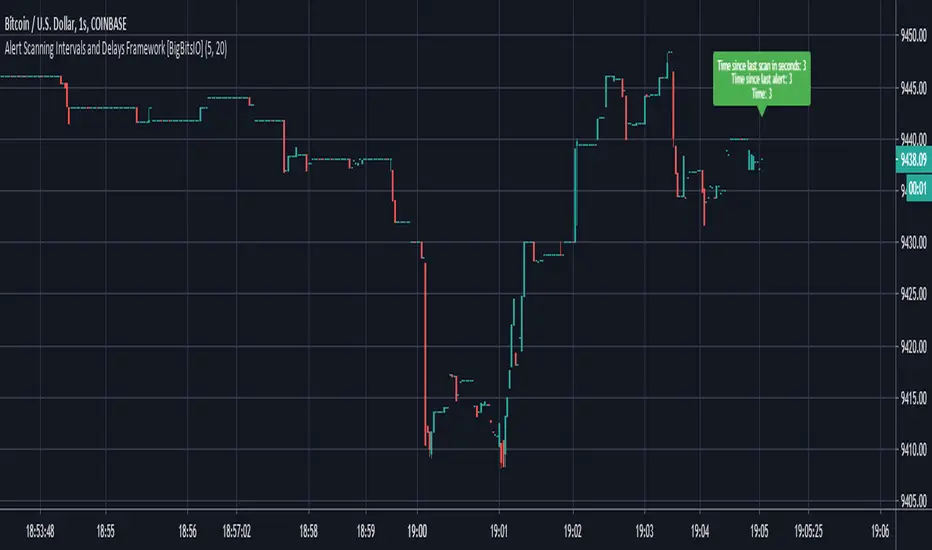The width and height of the screenshot is (932, 550).
Task: Click the 9450.00 price scale label
Action: point(910,36)
